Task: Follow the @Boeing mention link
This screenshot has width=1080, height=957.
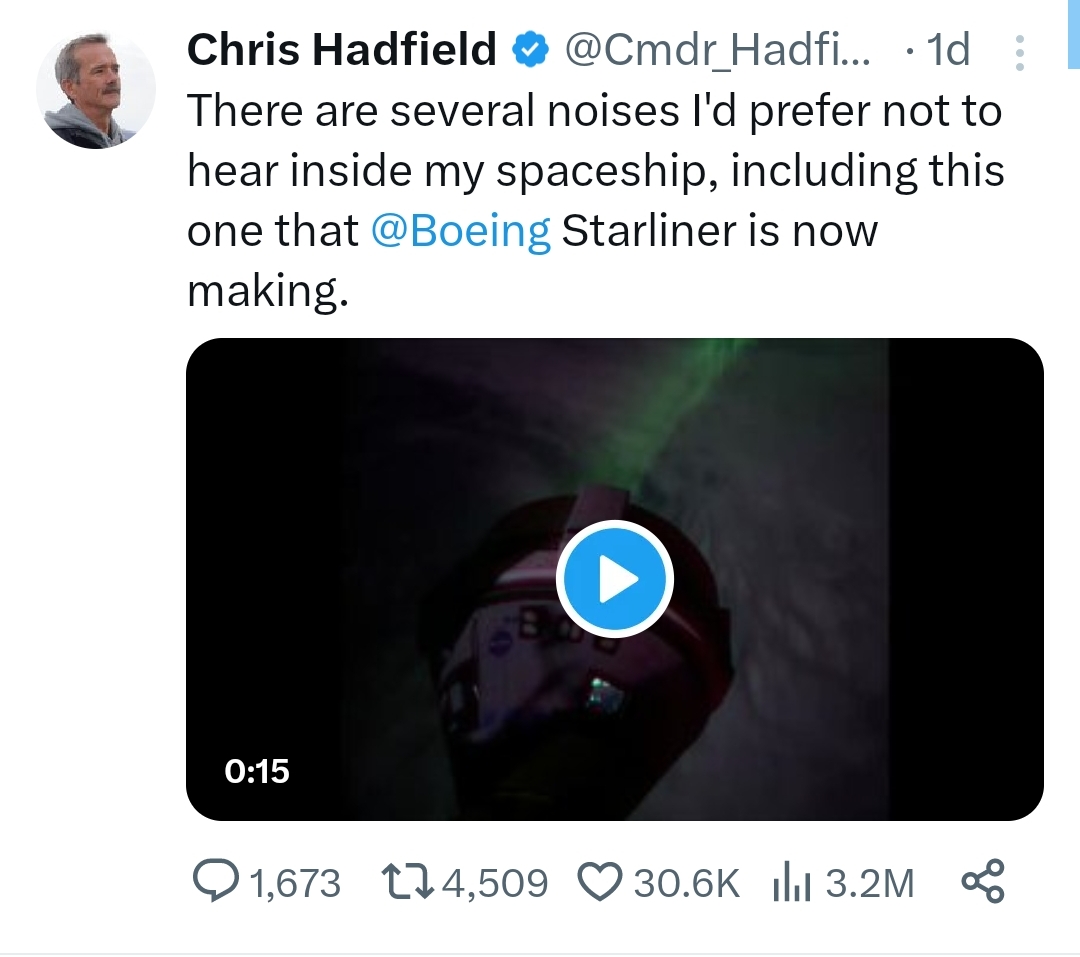Action: (461, 231)
